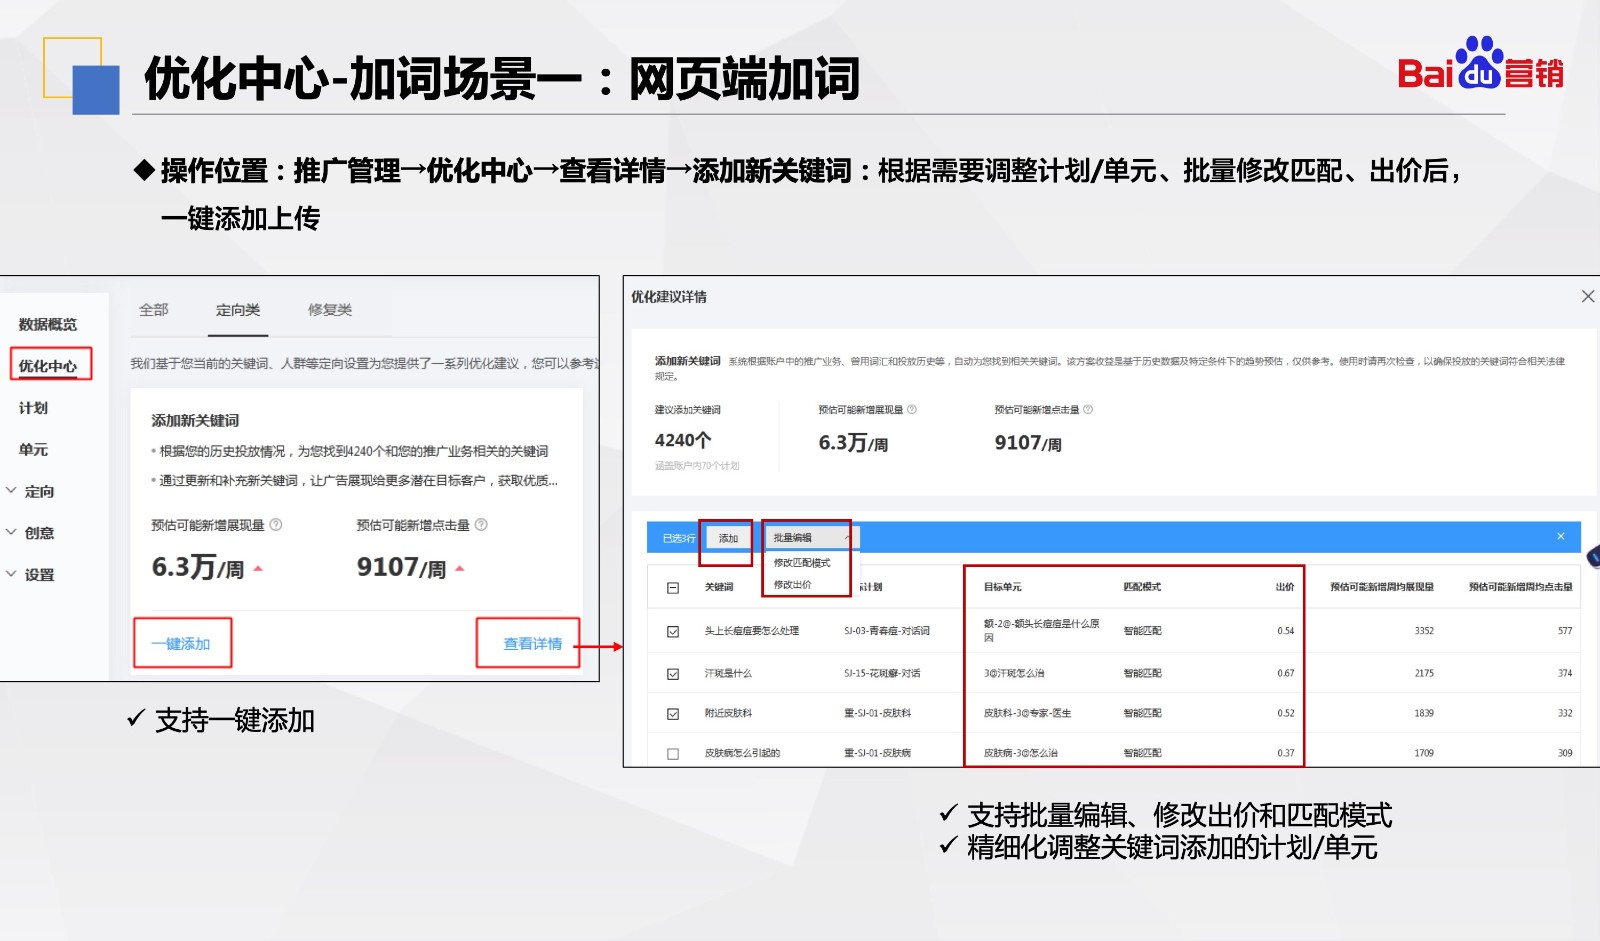This screenshot has width=1600, height=941.
Task: Click bid value 0.54
Action: click(x=1286, y=631)
